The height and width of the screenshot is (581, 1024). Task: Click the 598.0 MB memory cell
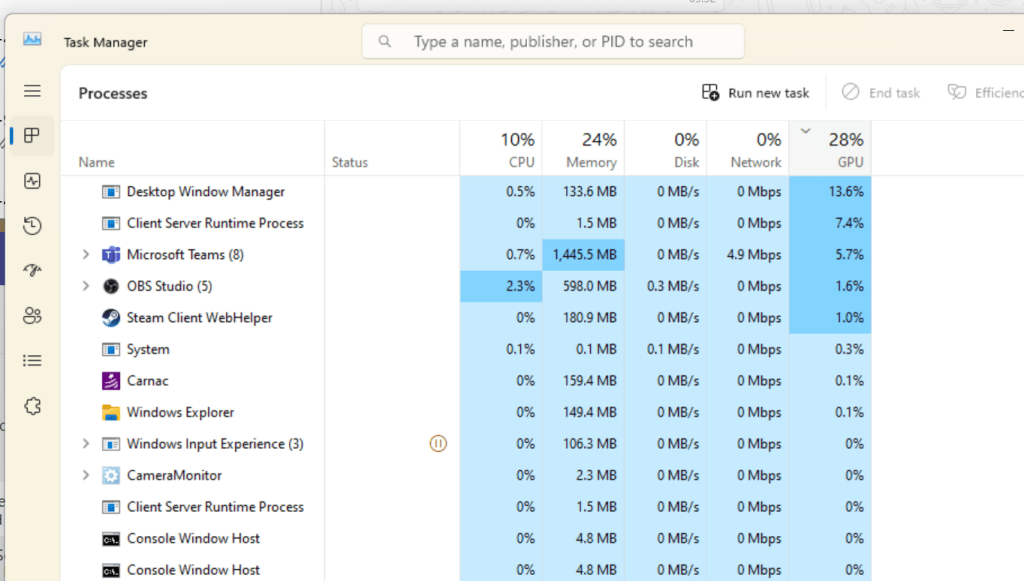tap(583, 286)
